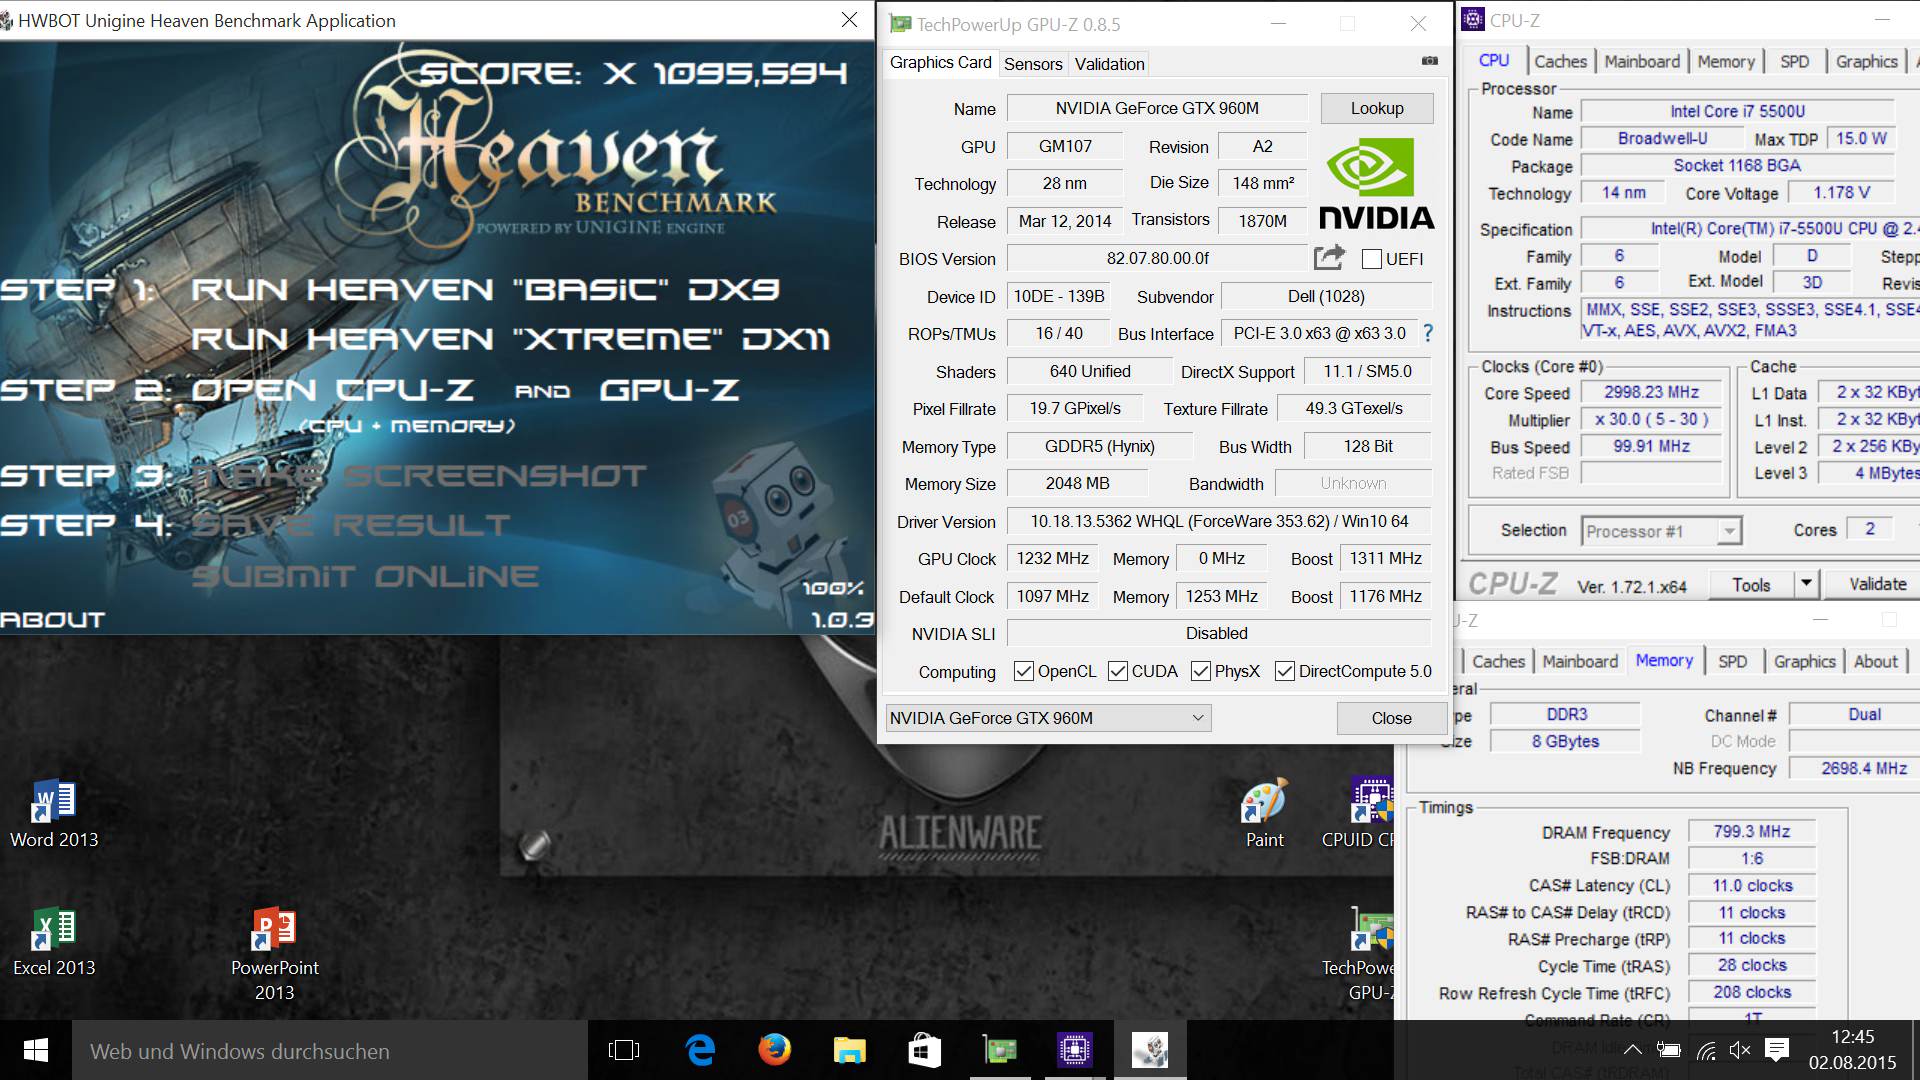Open the Memory tab in top CPU-Z
Viewport: 1920px width, 1080px height.
[x=1726, y=61]
